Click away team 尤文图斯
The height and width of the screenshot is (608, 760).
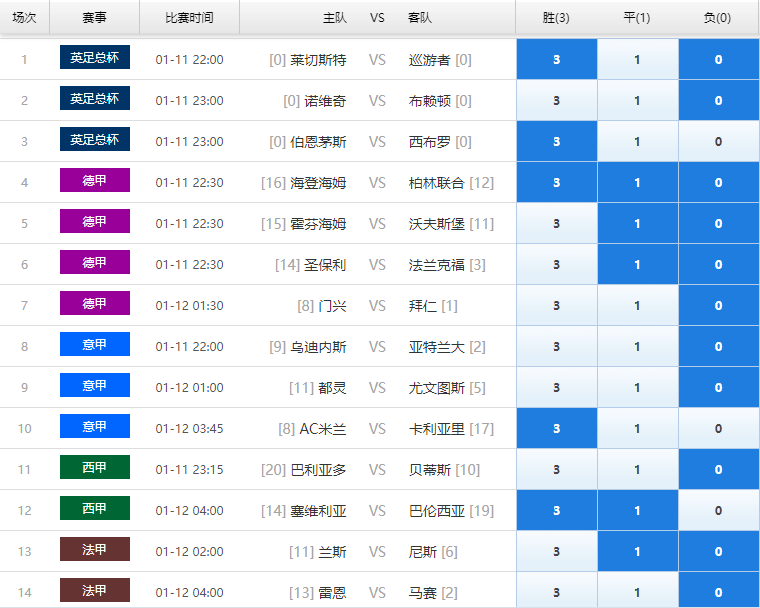point(437,387)
